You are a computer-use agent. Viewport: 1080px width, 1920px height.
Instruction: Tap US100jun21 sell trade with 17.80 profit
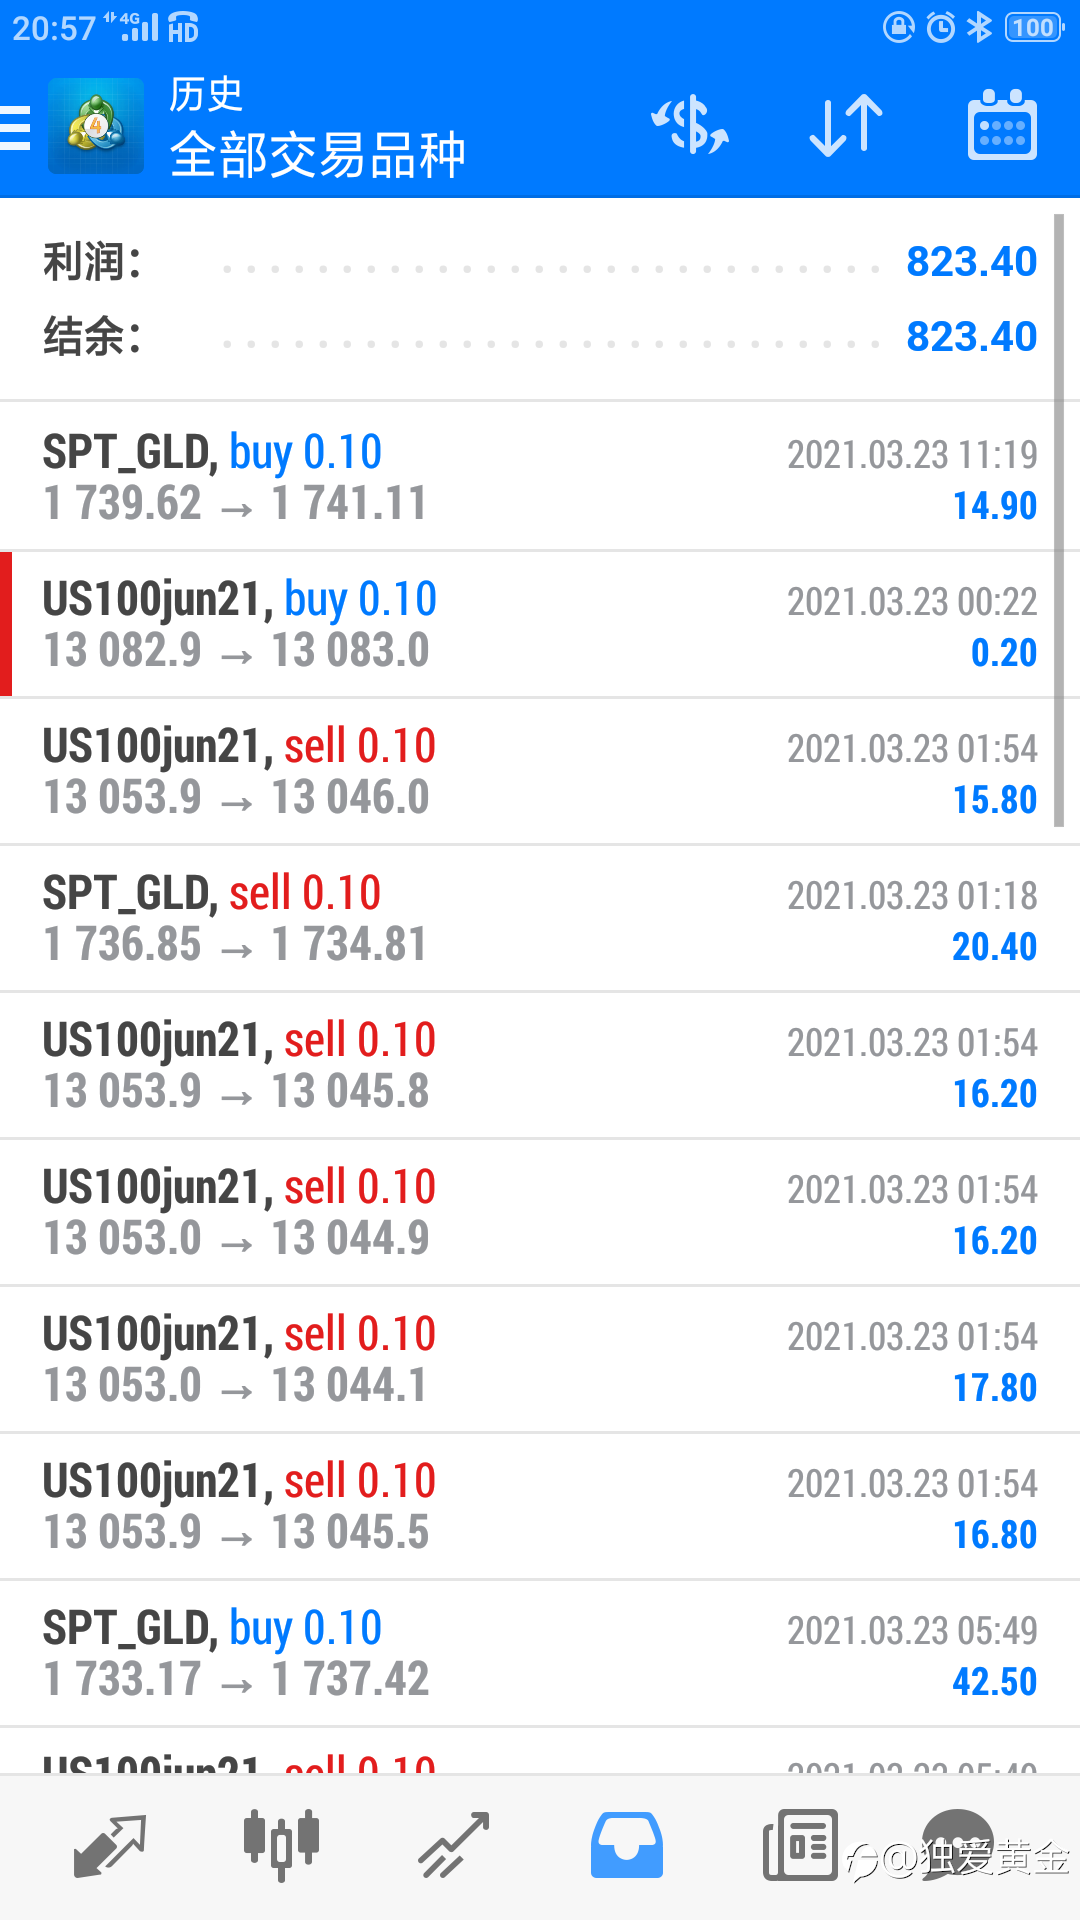540,1359
